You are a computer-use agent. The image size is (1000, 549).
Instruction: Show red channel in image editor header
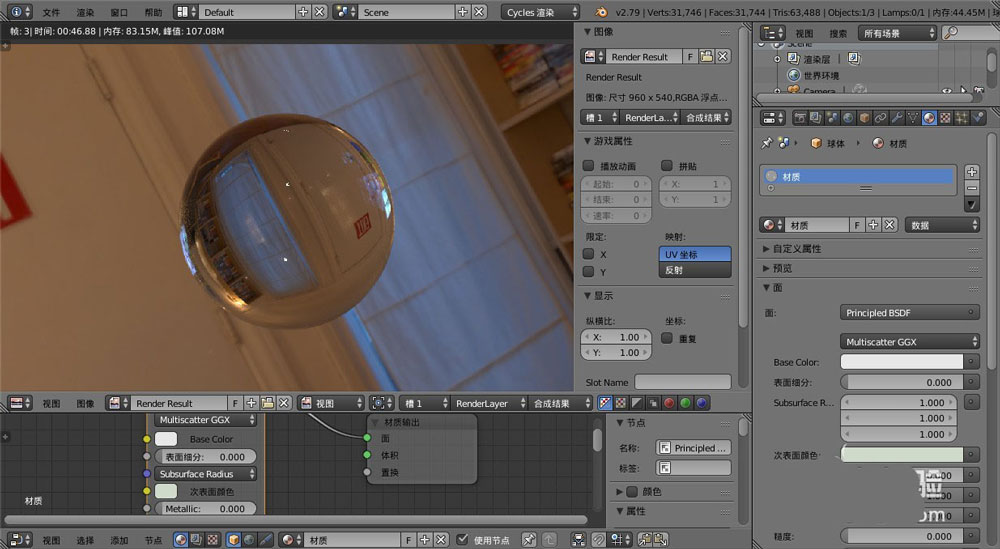(669, 403)
